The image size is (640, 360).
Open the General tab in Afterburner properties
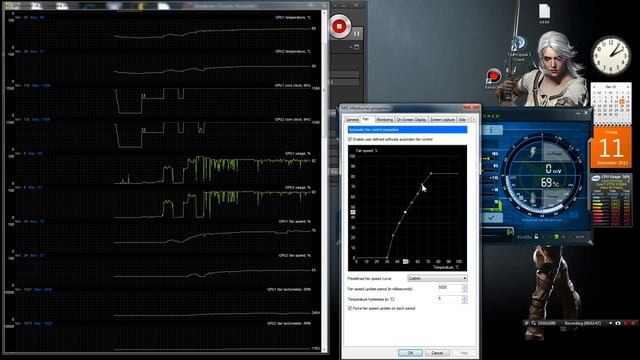[x=352, y=120]
